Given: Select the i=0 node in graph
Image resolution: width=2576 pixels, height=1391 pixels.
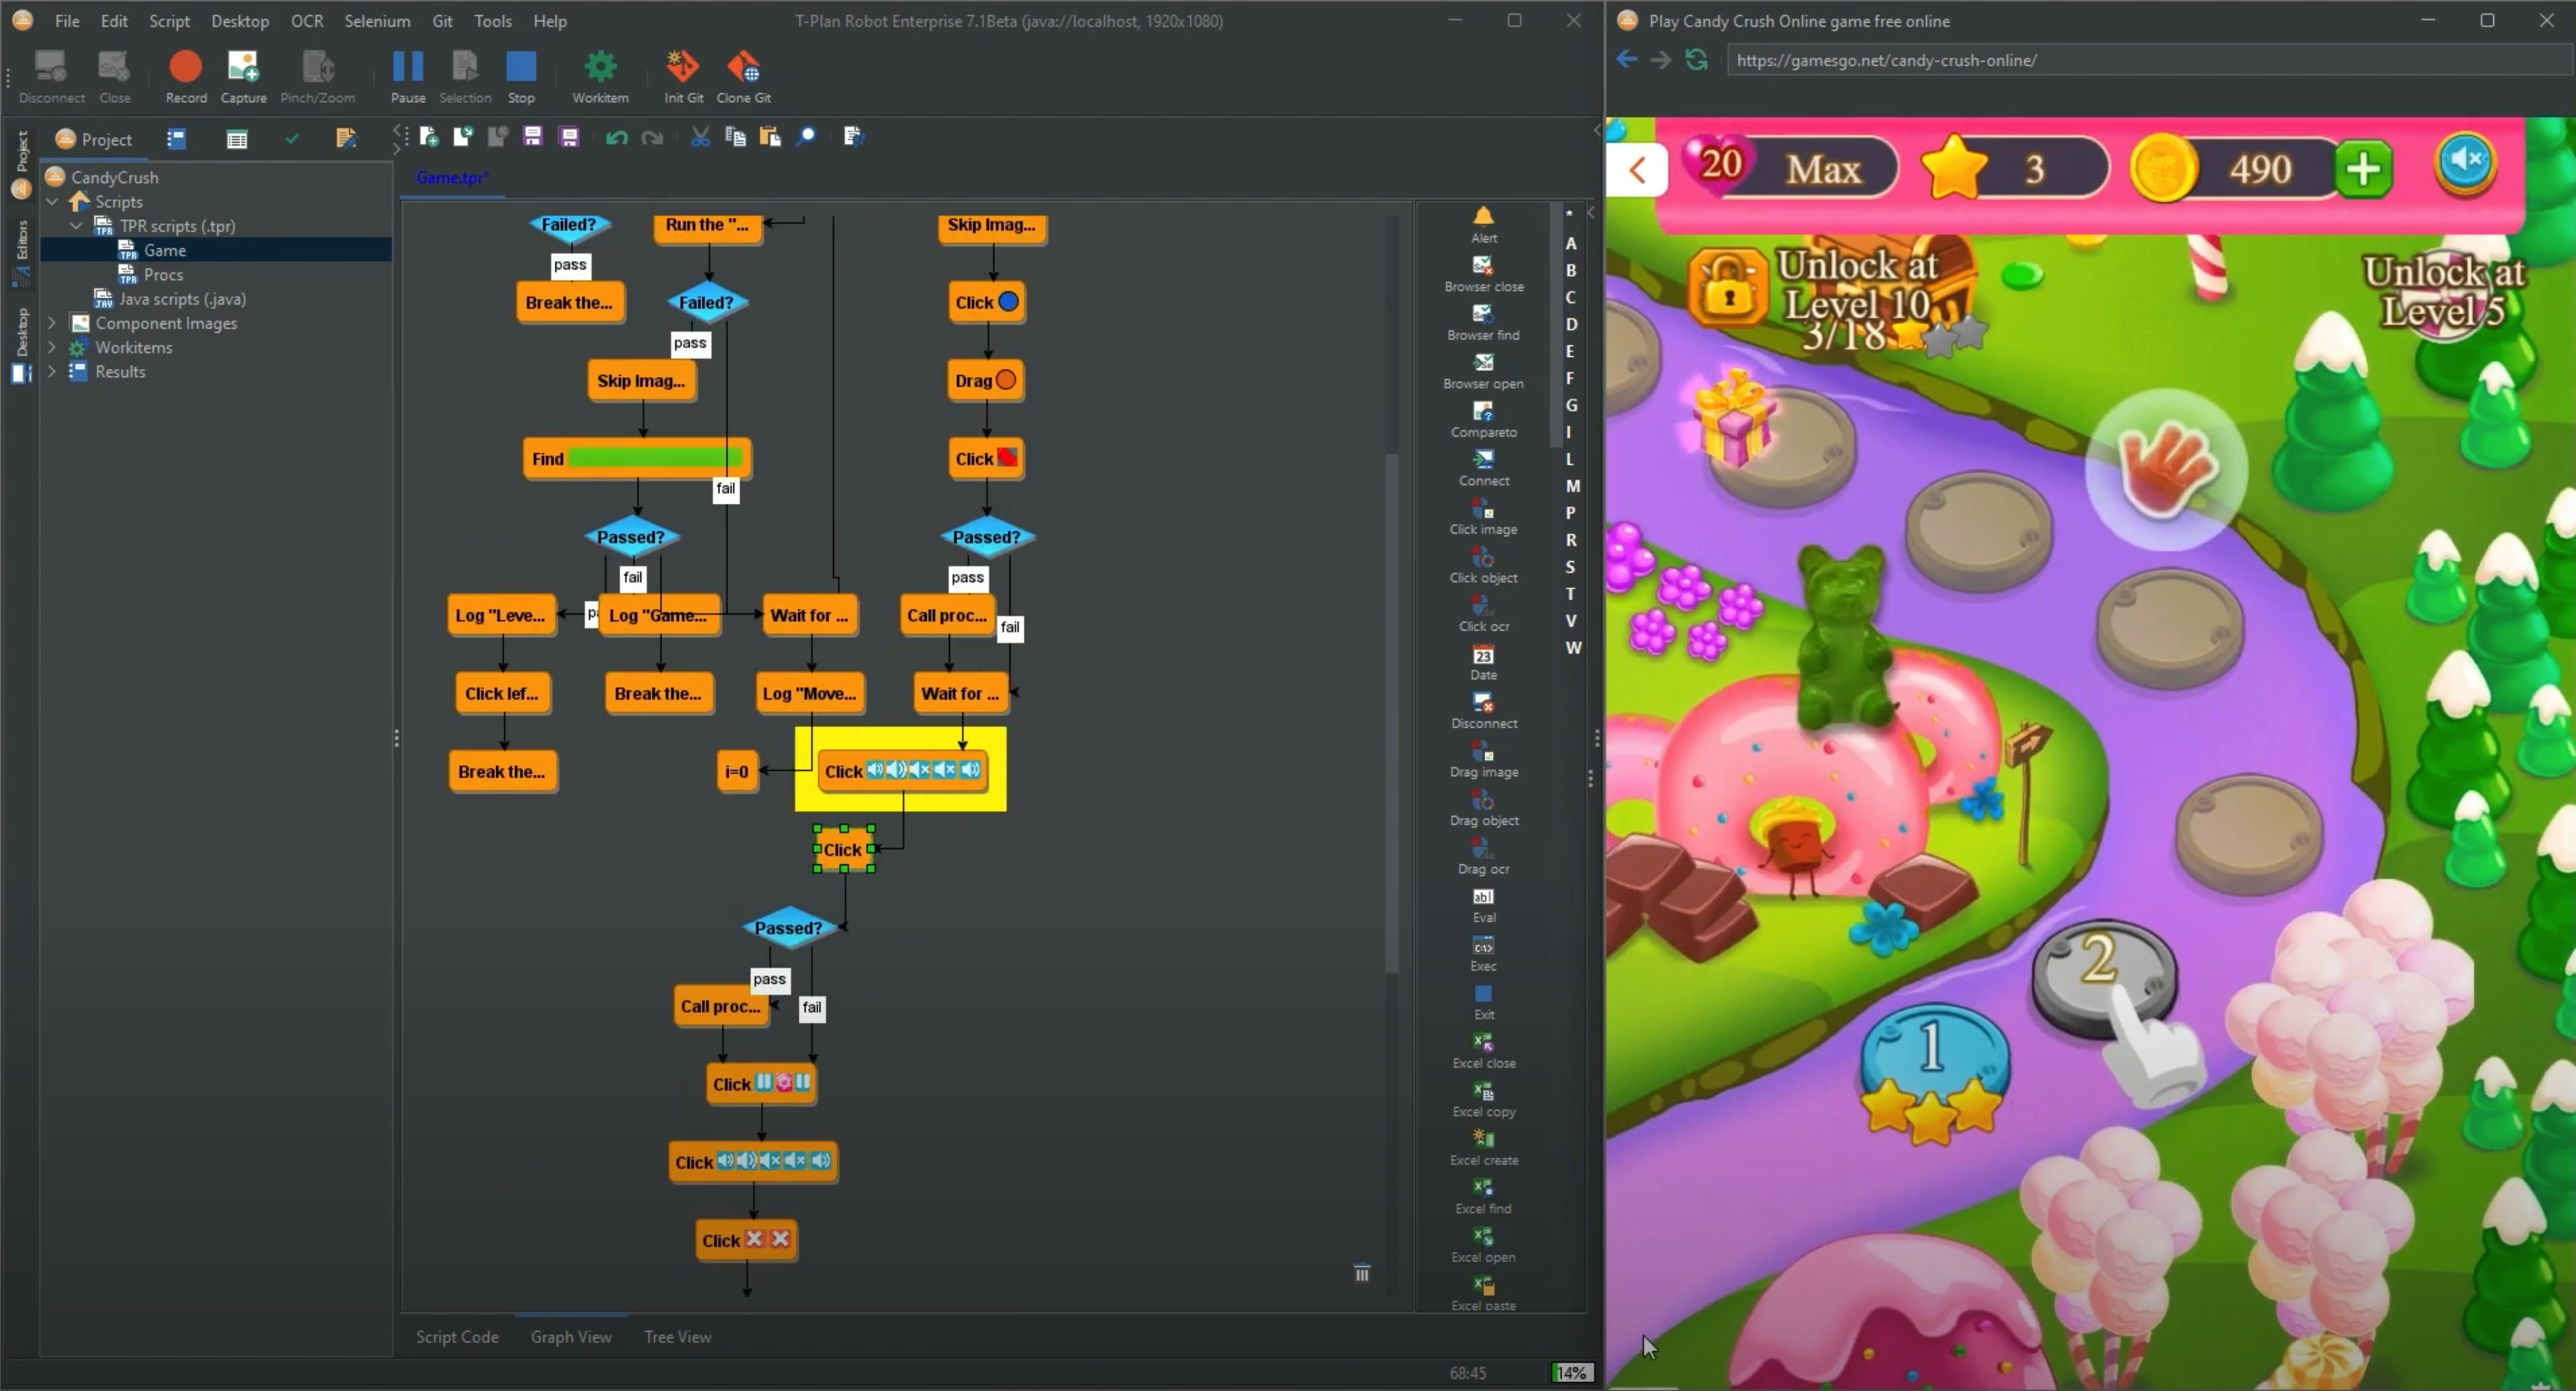Looking at the screenshot, I should 737,771.
